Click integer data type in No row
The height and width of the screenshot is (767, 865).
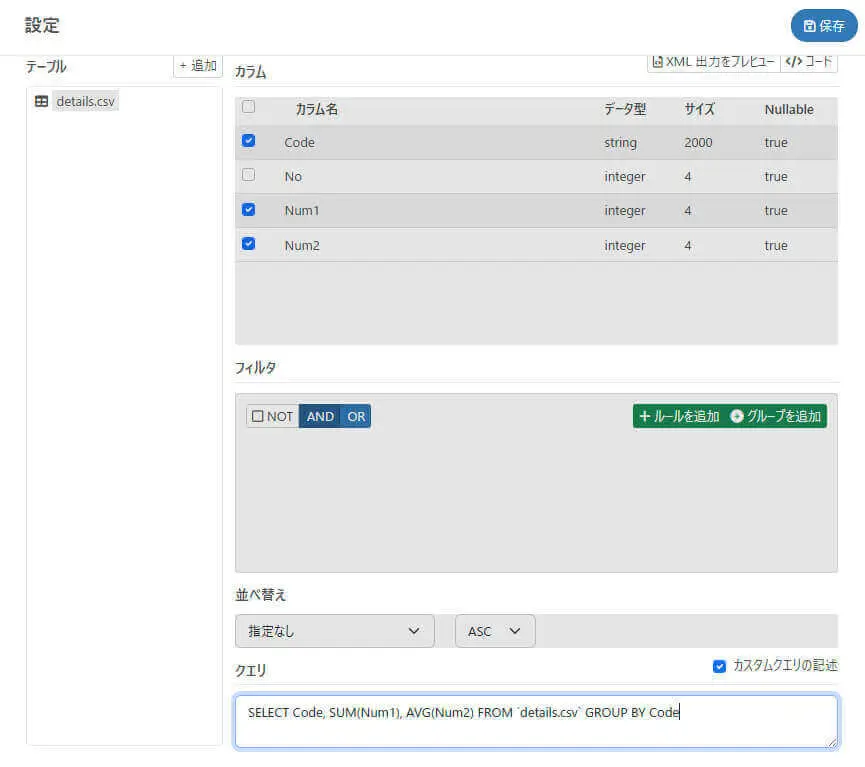pos(624,177)
